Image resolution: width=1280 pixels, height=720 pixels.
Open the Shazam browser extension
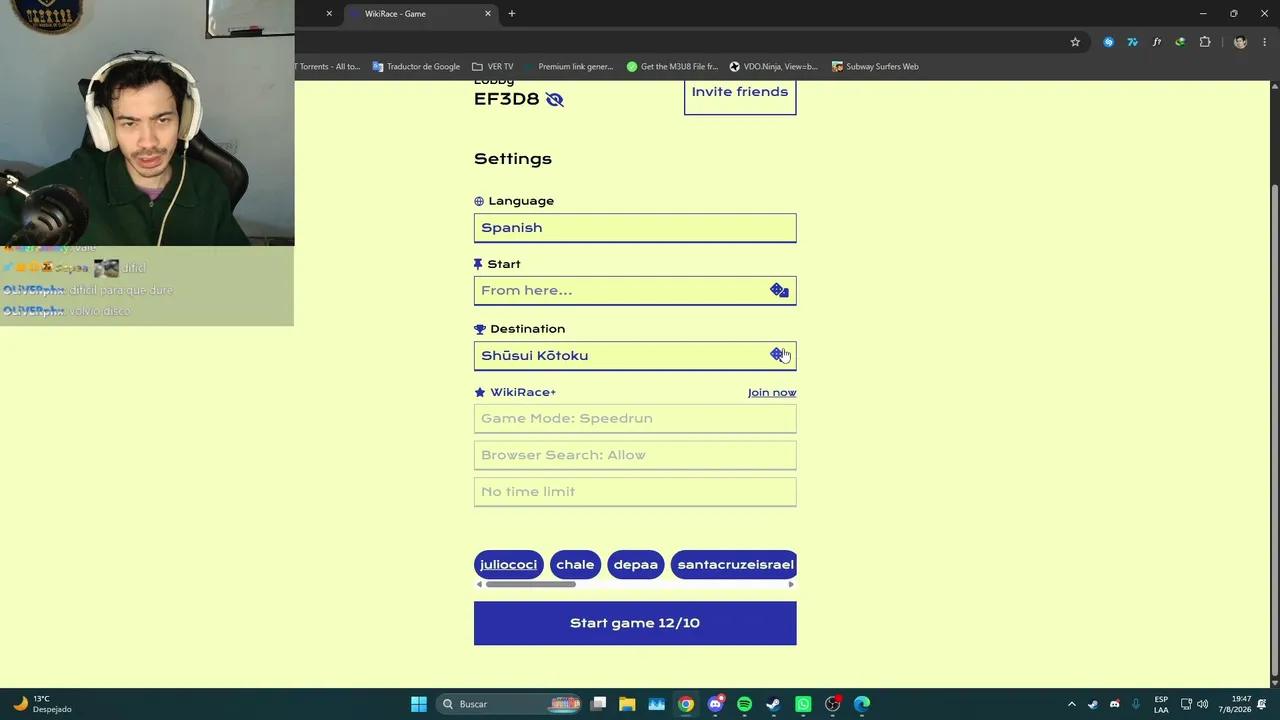click(x=1108, y=42)
